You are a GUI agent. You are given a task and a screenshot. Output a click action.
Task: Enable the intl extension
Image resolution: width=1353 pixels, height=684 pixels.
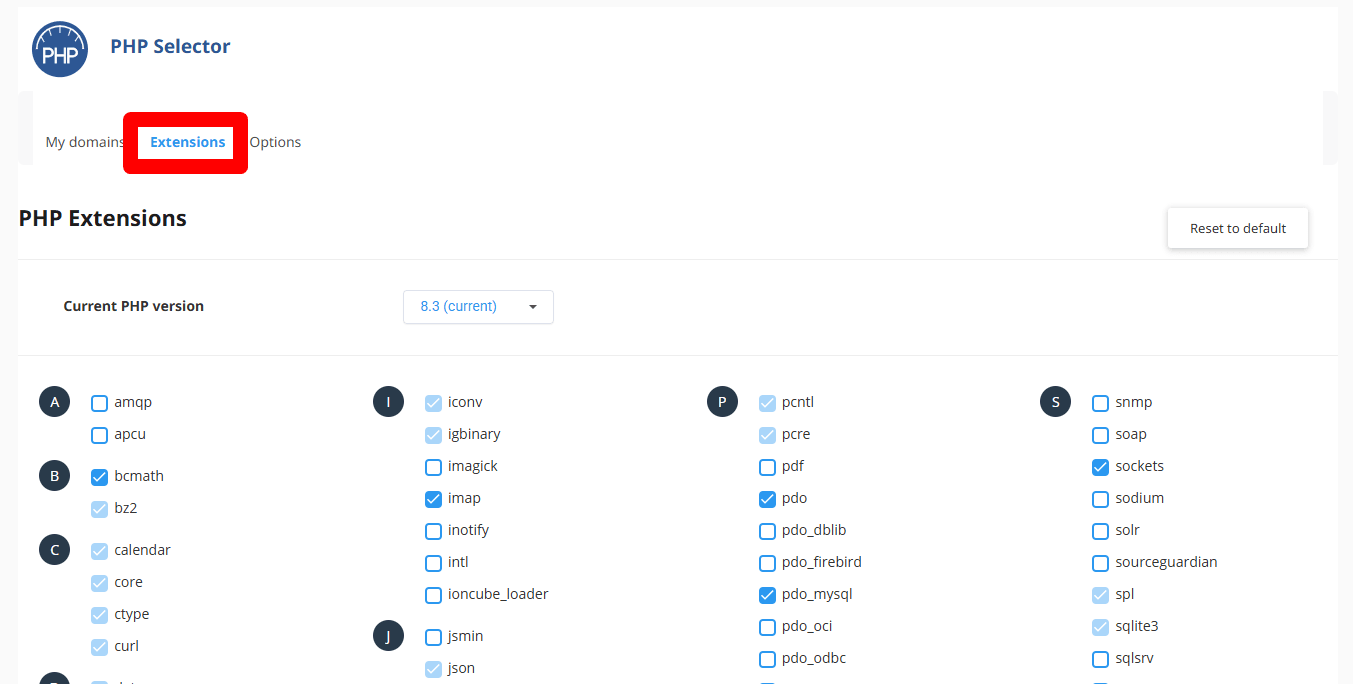point(433,564)
